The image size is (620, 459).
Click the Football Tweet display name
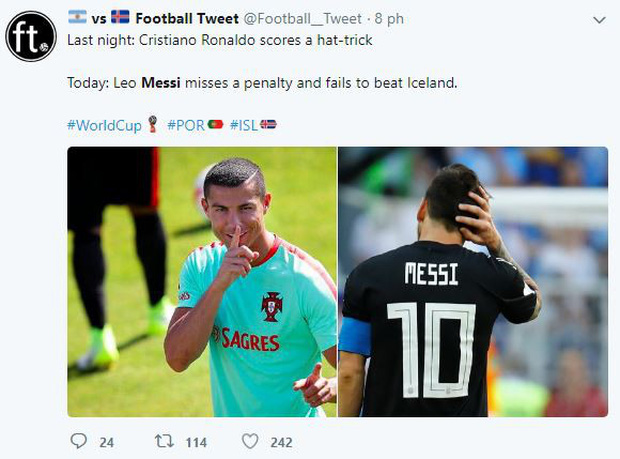[x=186, y=17]
